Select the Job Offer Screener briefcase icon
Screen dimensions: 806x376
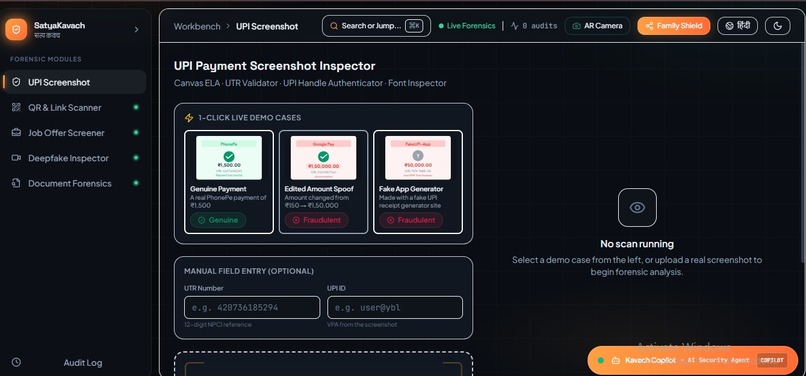click(16, 133)
